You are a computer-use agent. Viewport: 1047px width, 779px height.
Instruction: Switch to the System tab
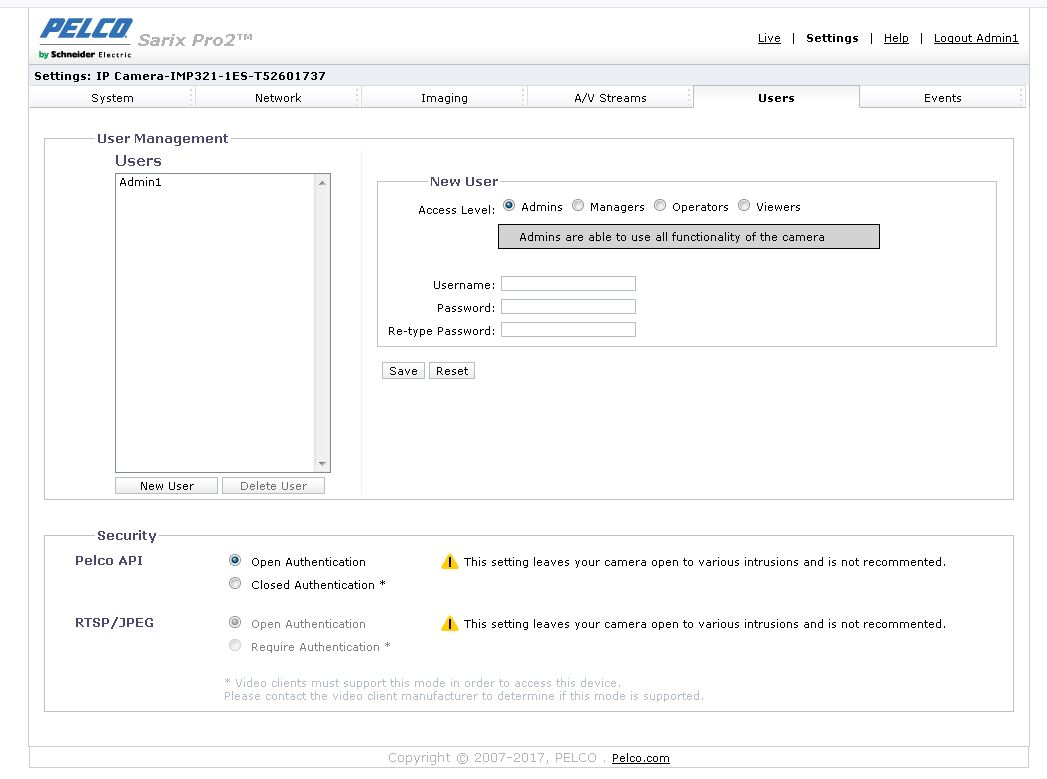coord(111,97)
